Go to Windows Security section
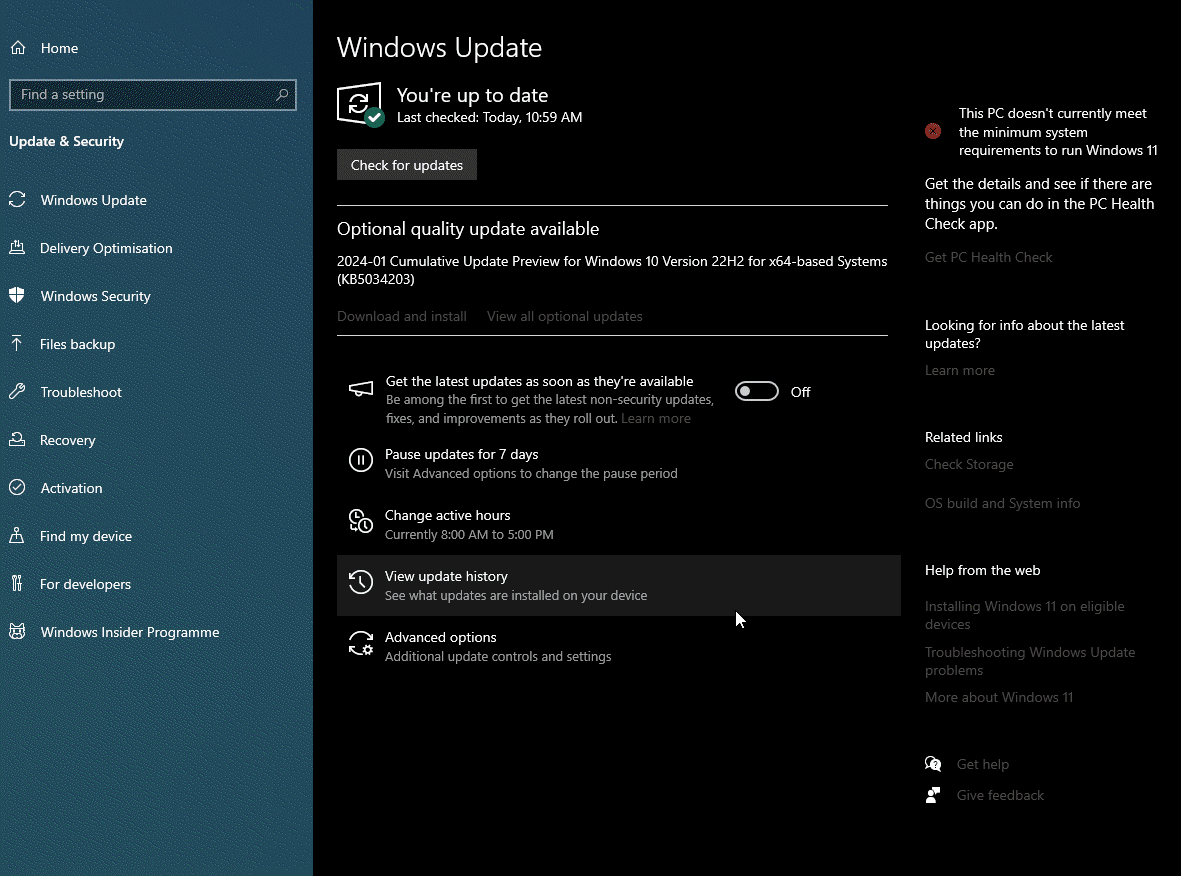1181x876 pixels. click(x=96, y=296)
